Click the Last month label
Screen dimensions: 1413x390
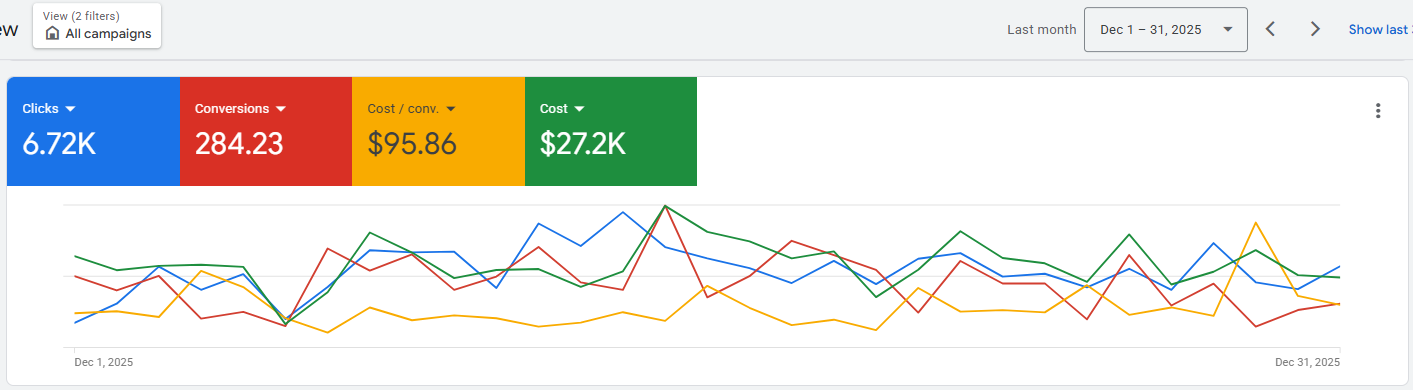coord(1041,29)
